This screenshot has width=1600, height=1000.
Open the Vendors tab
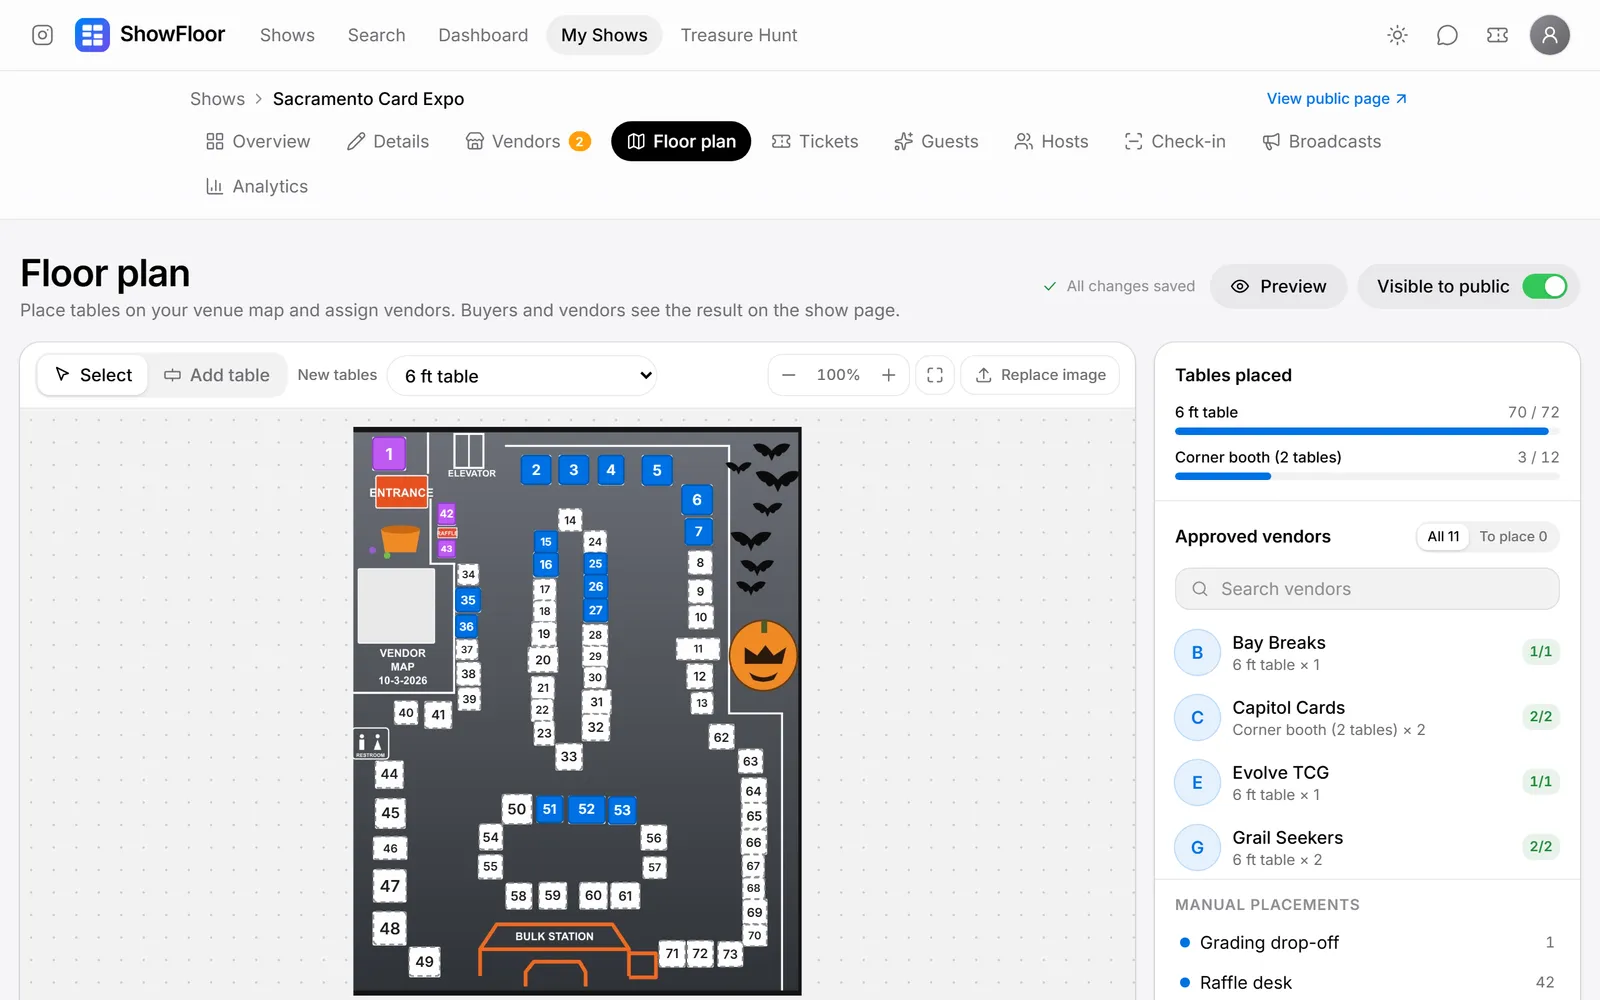point(528,142)
